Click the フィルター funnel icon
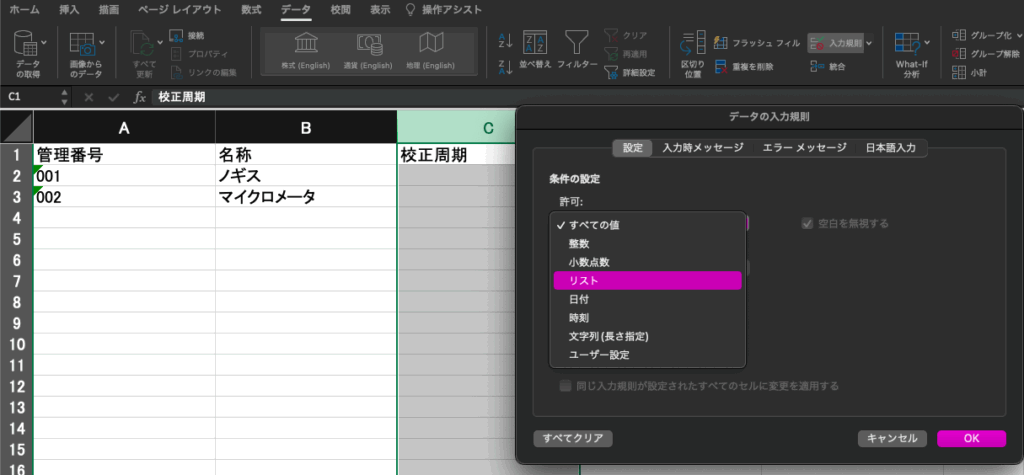 click(x=576, y=43)
